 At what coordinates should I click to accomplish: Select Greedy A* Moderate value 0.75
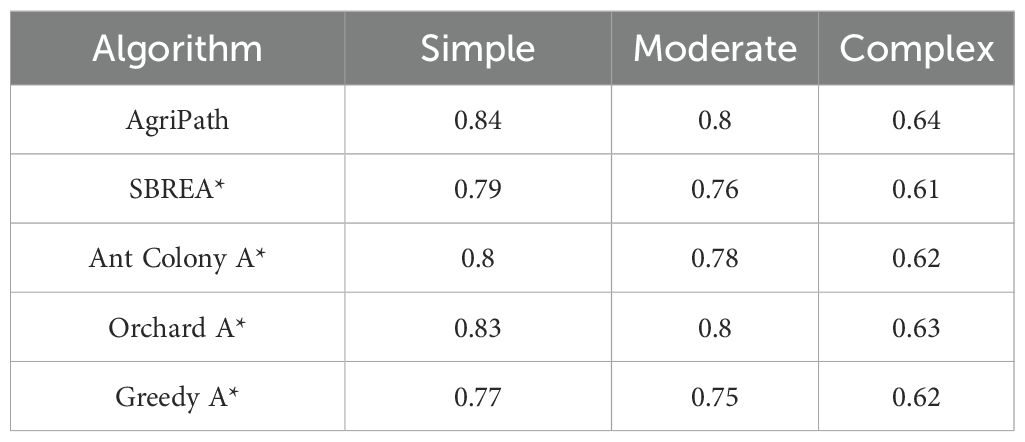pyautogui.click(x=715, y=396)
